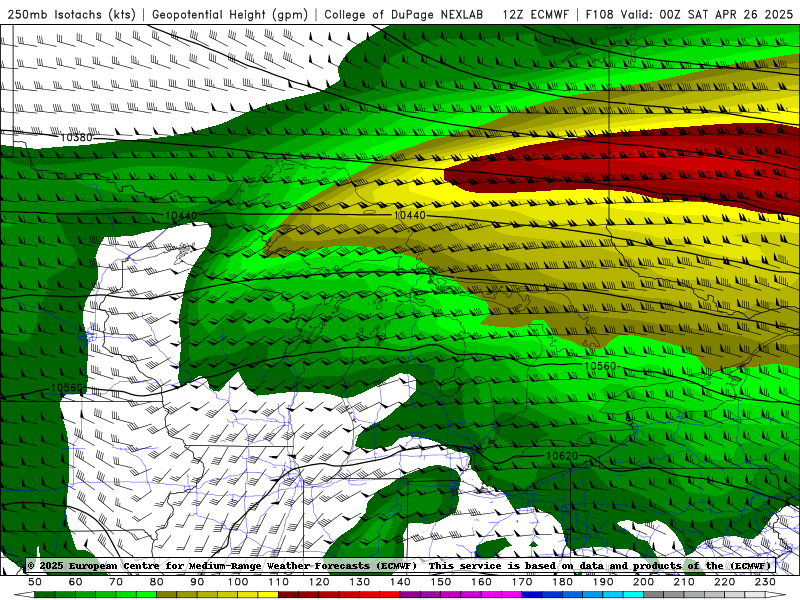Click the 140 value on the color scale

[x=401, y=582]
